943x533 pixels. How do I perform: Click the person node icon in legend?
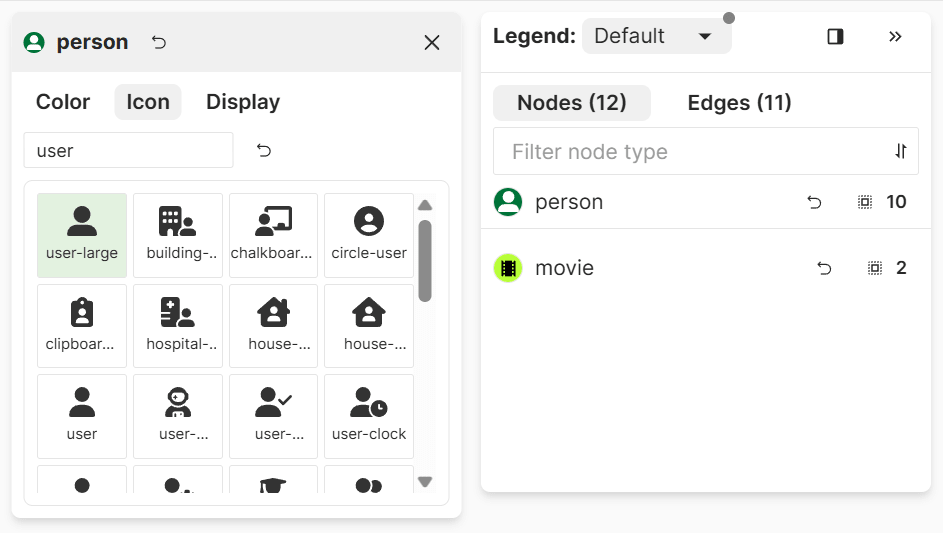[508, 202]
